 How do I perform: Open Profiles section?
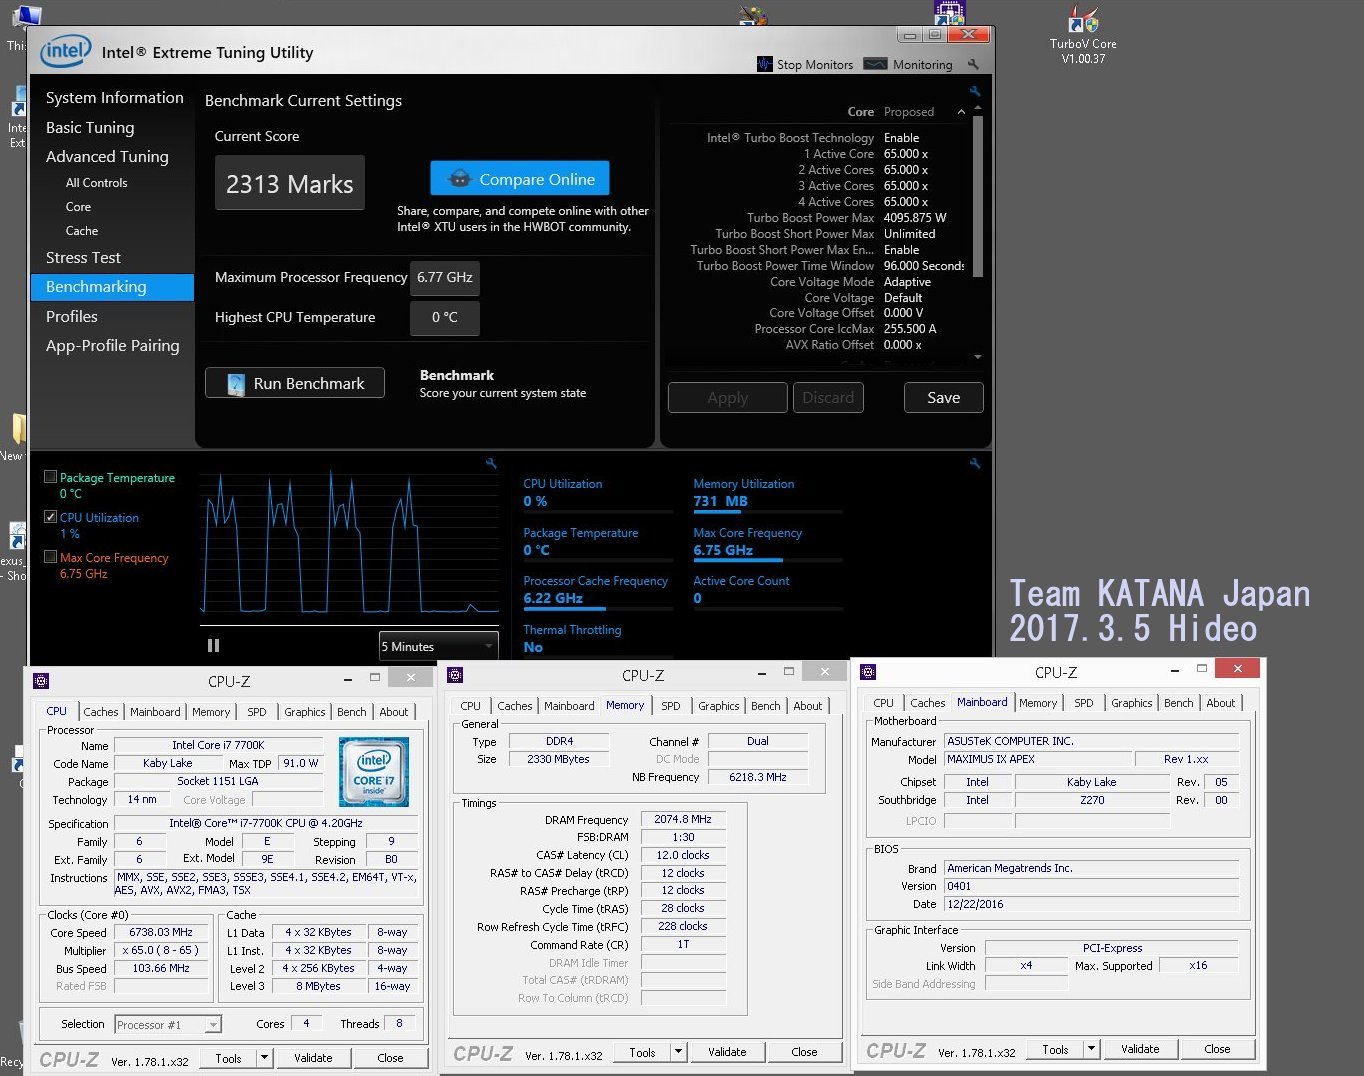72,317
